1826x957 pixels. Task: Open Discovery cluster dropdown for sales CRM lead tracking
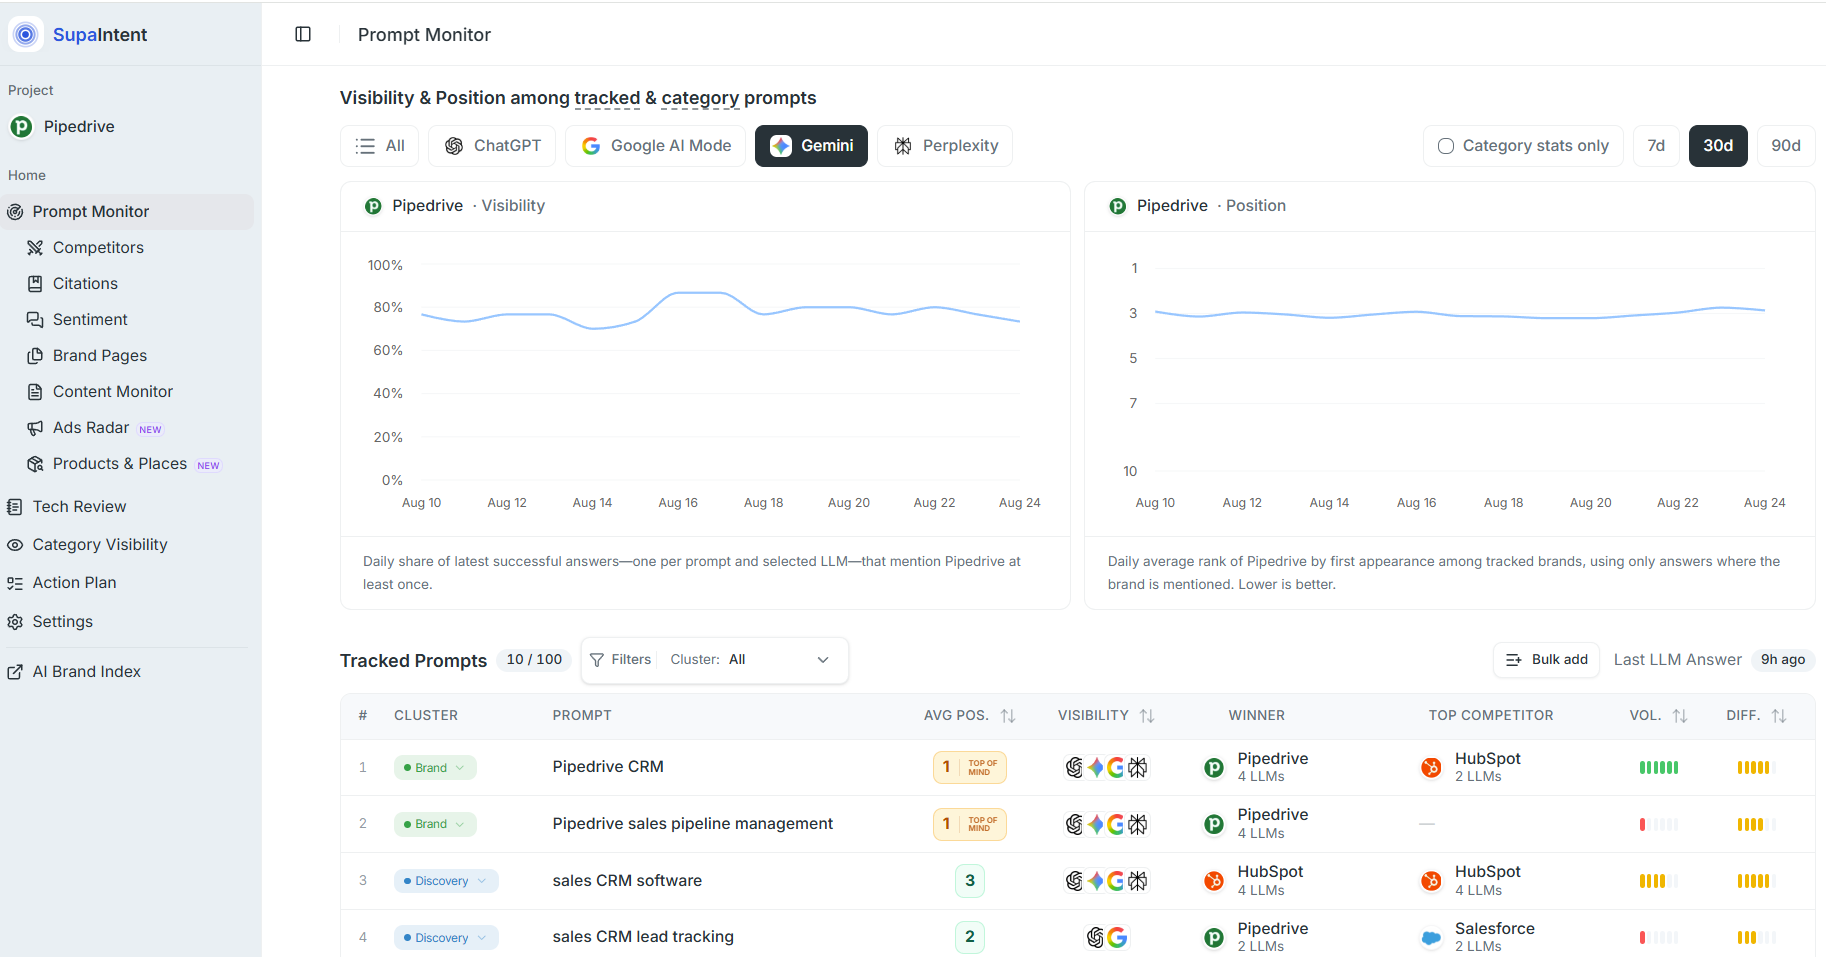point(446,938)
